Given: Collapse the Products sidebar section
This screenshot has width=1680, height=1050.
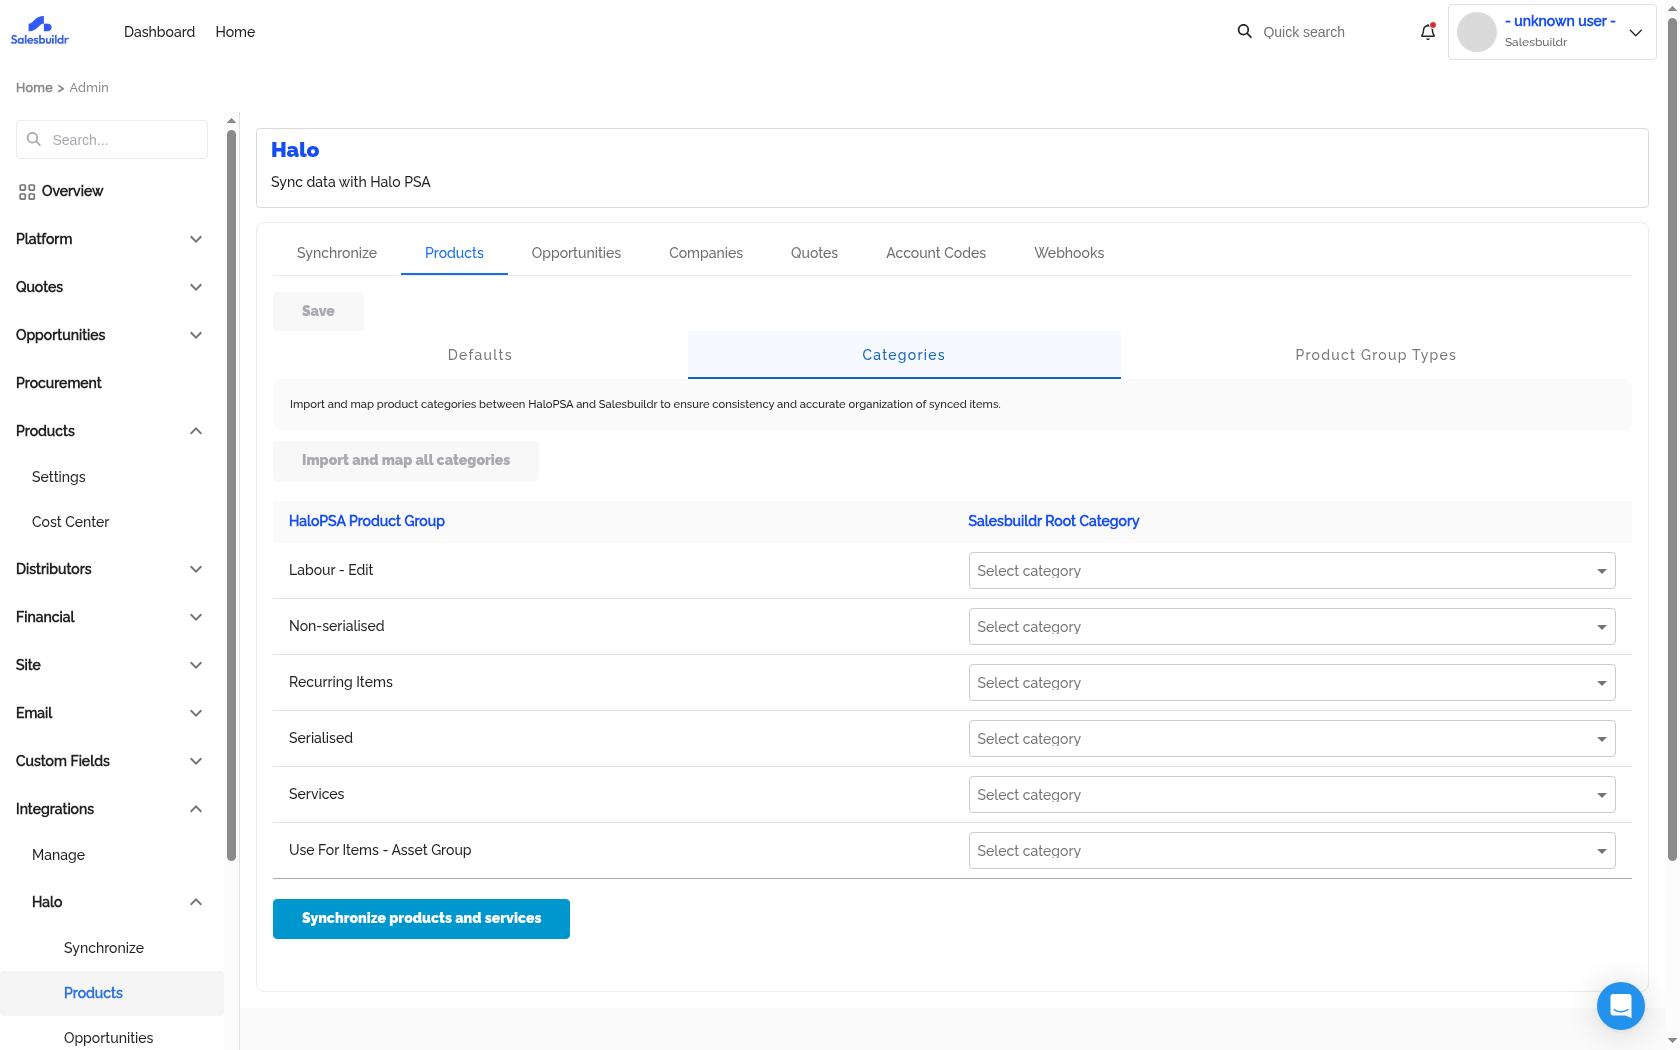Looking at the screenshot, I should click(196, 431).
